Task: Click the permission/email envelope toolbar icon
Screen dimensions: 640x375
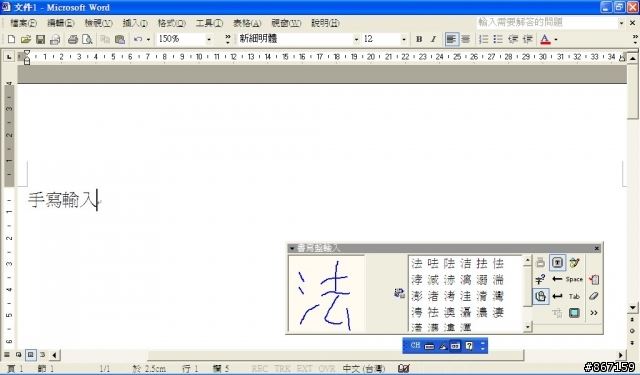Action: click(55, 39)
